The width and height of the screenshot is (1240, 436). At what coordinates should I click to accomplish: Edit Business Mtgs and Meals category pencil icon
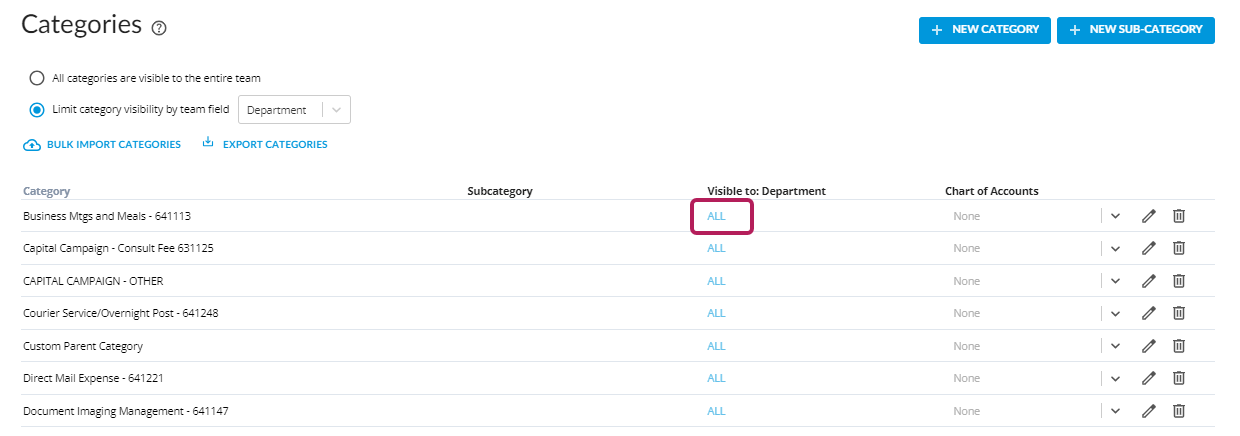1149,216
